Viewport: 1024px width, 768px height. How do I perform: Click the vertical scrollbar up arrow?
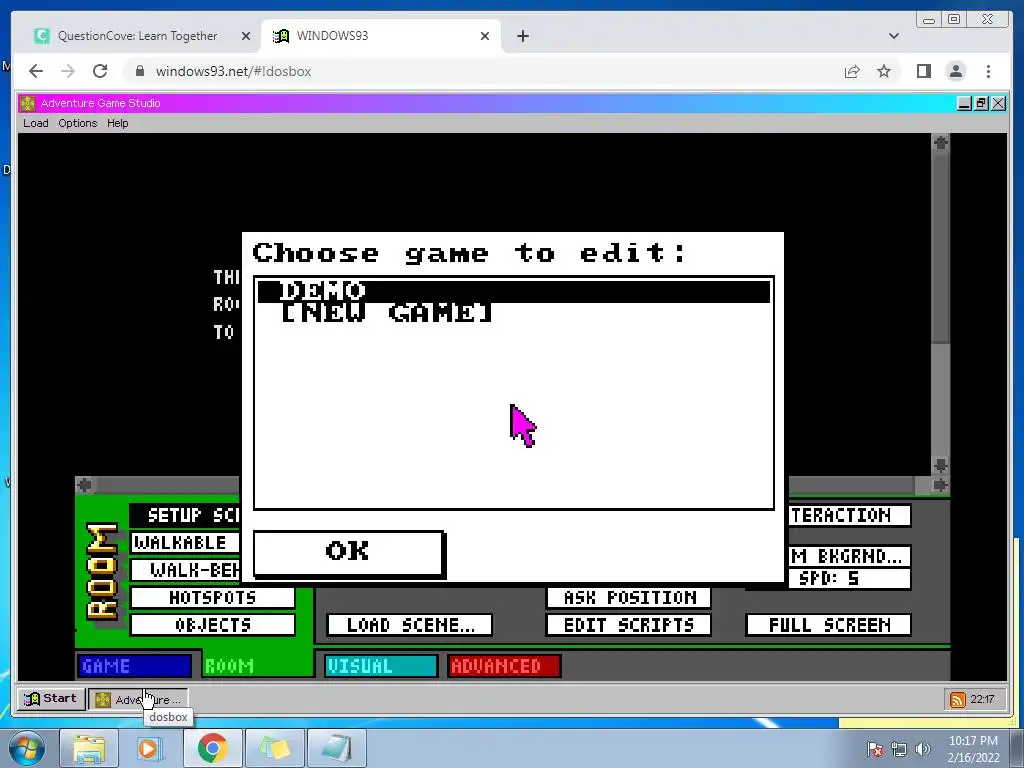pyautogui.click(x=940, y=143)
